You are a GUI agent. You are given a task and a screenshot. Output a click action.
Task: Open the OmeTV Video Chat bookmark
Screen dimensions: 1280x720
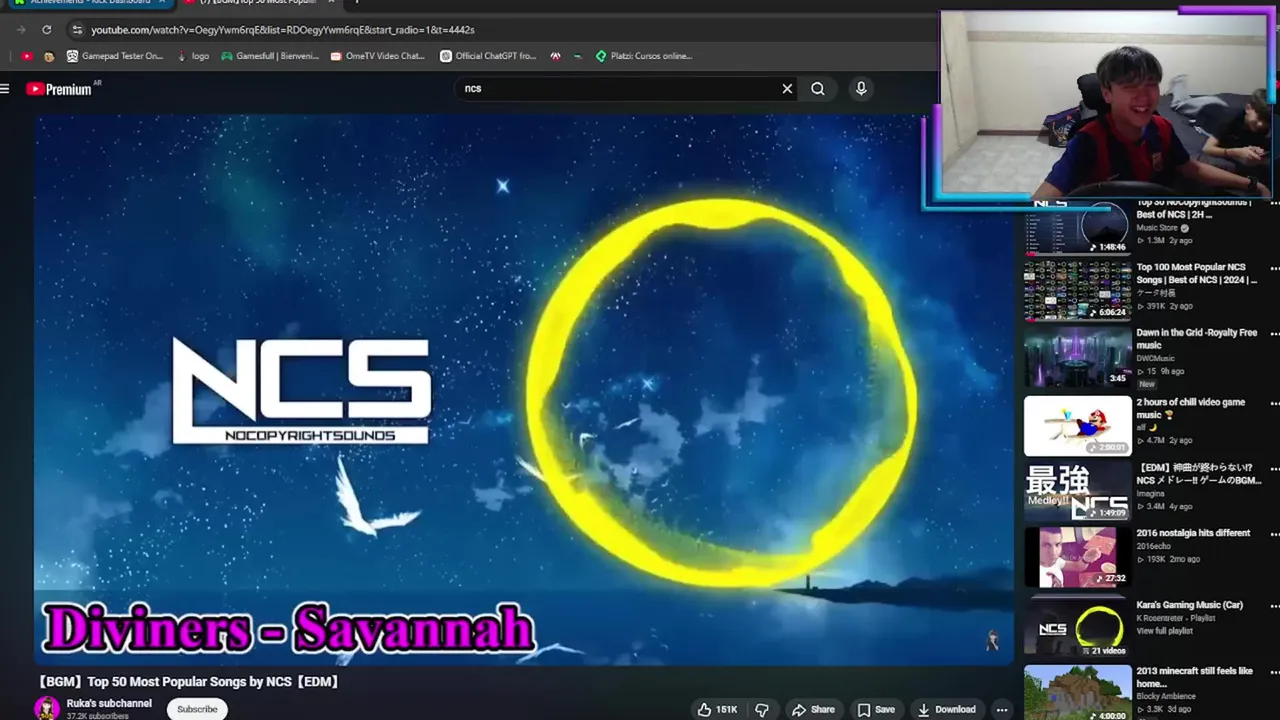(x=378, y=56)
